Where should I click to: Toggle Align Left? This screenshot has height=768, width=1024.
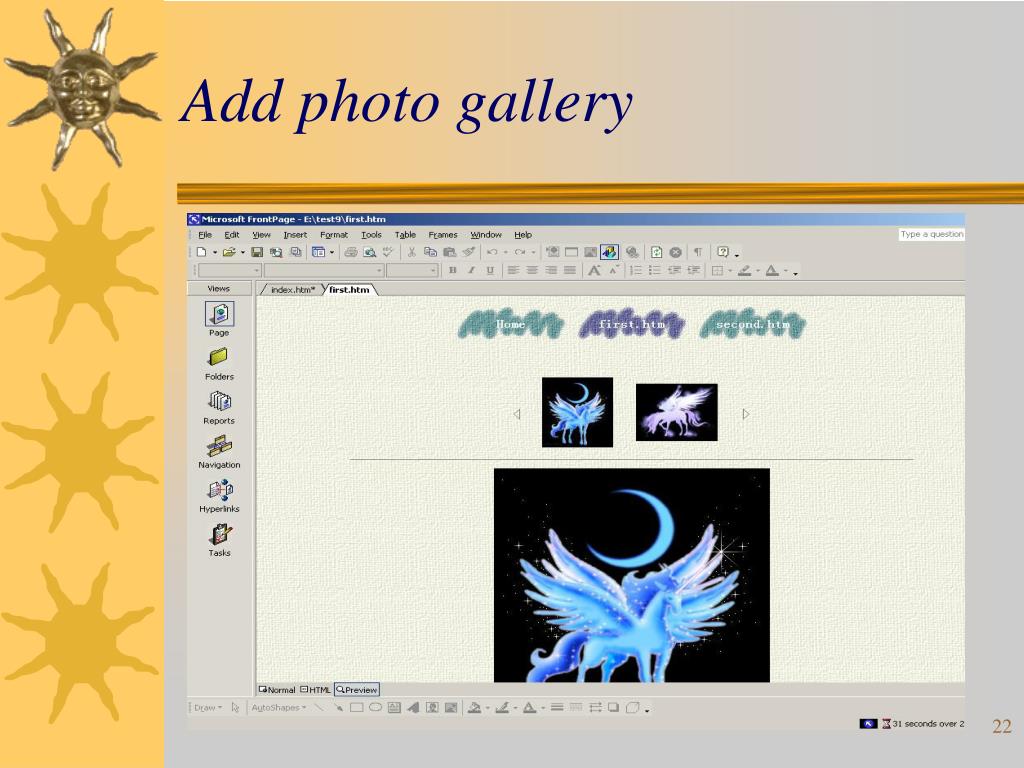513,270
